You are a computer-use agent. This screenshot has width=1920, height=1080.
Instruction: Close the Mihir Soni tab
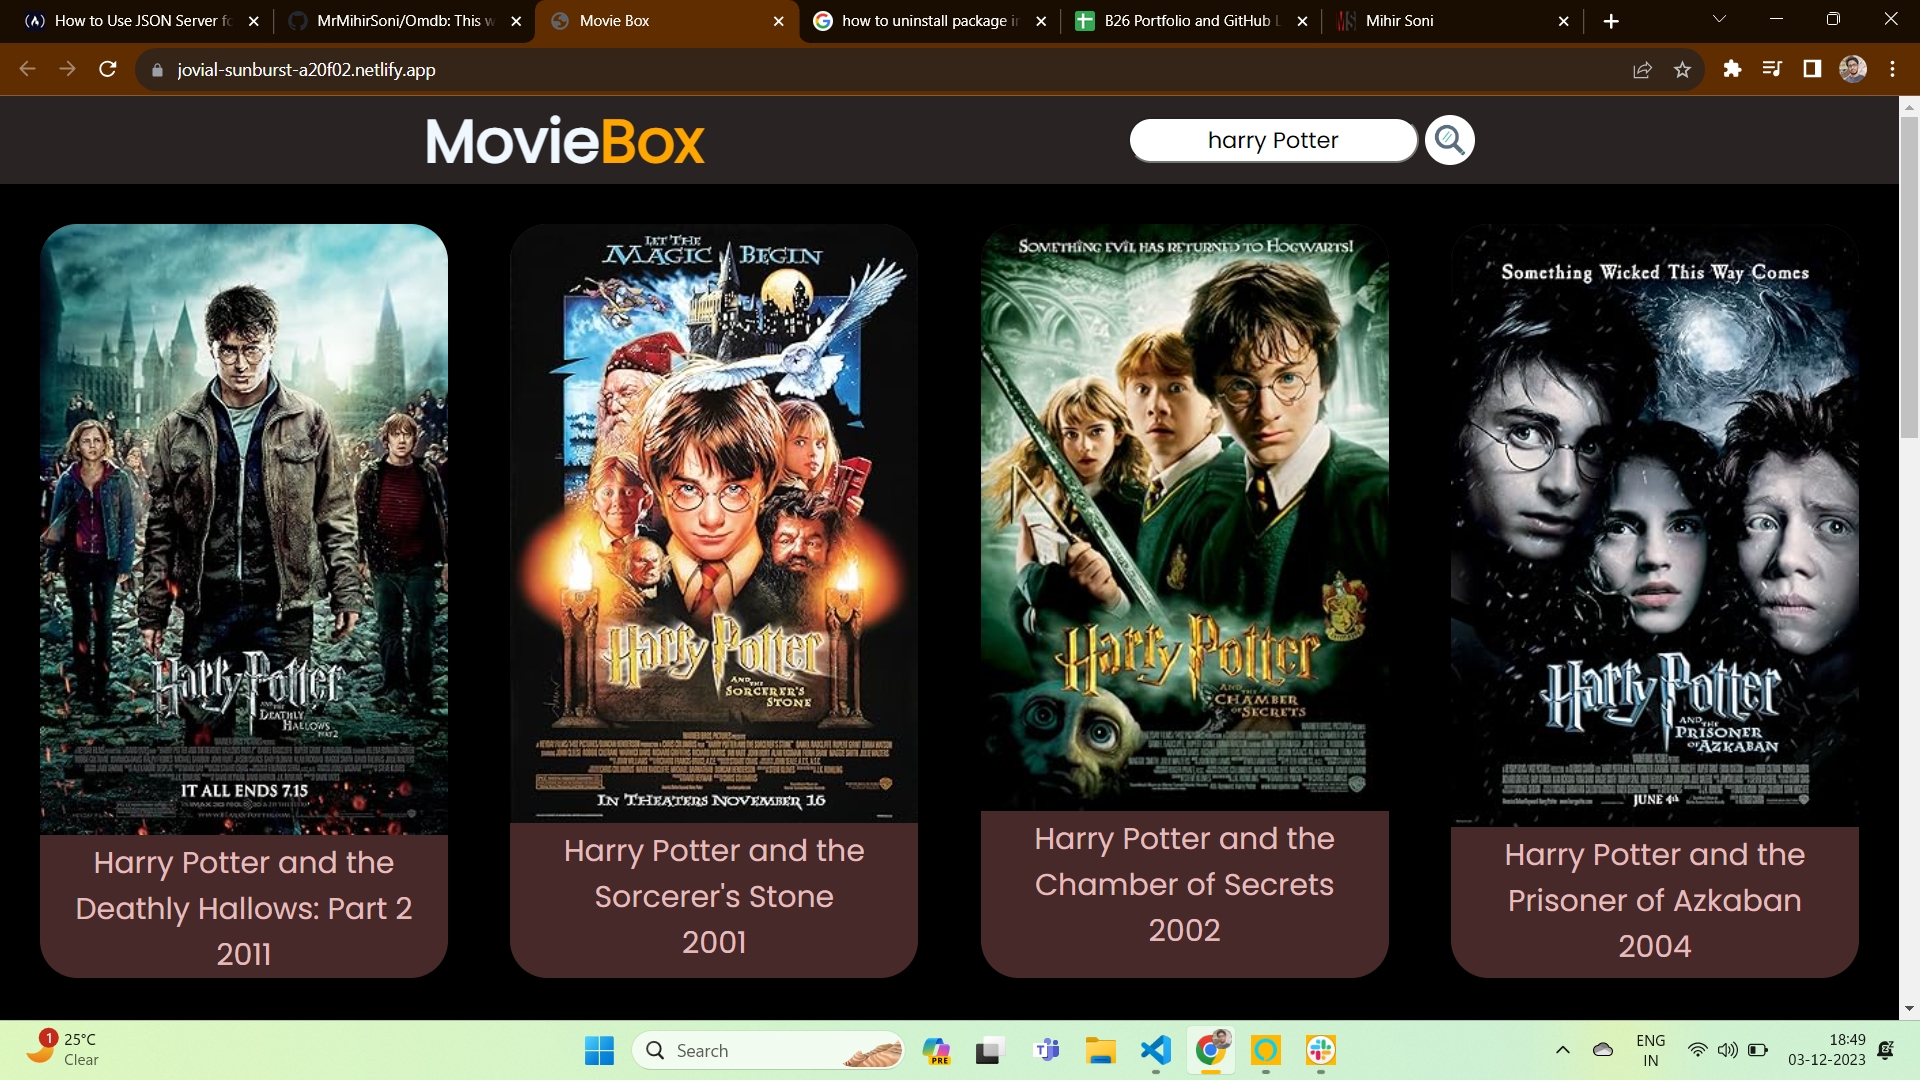click(1564, 21)
